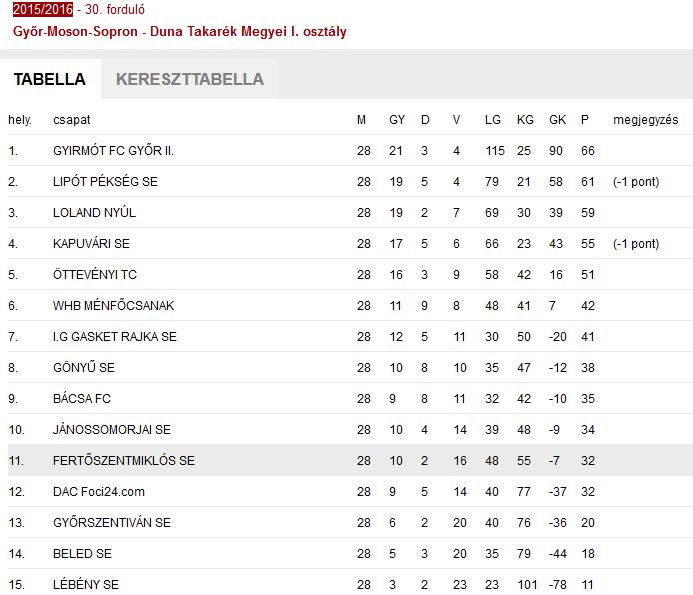Click JÁNOSSOMORJAI SE team name
Screen dimensions: 693x595
111,430
